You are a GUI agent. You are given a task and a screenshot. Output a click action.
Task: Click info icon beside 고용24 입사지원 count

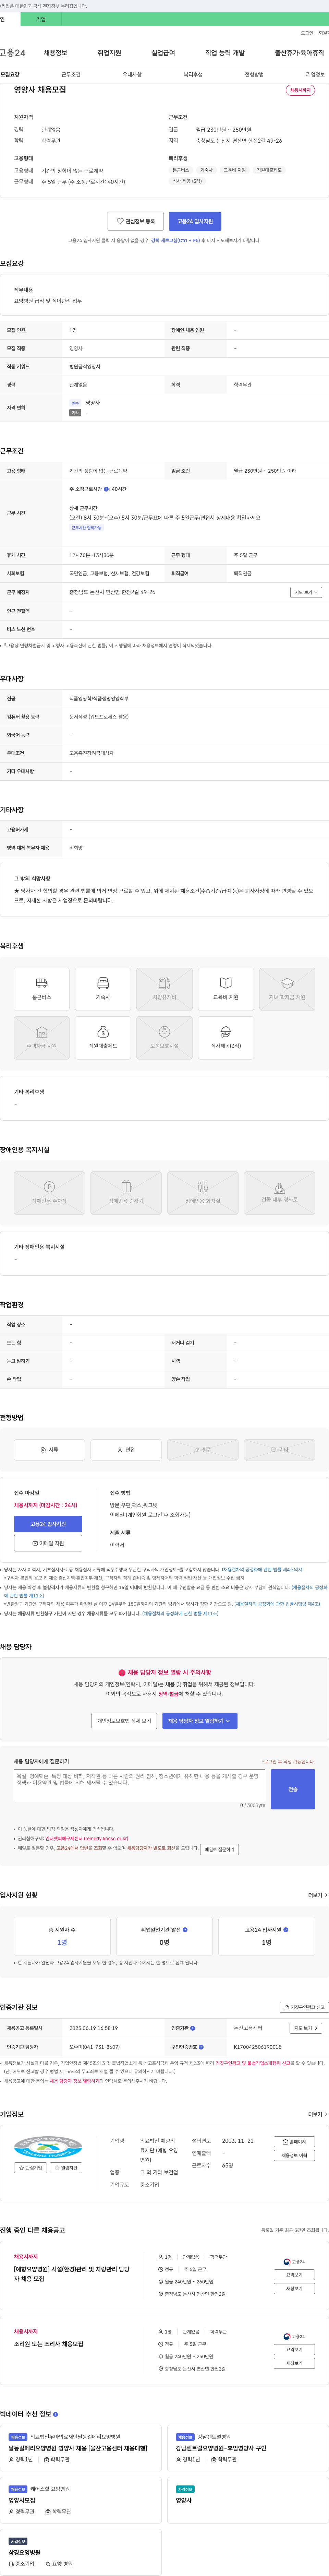click(286, 1930)
